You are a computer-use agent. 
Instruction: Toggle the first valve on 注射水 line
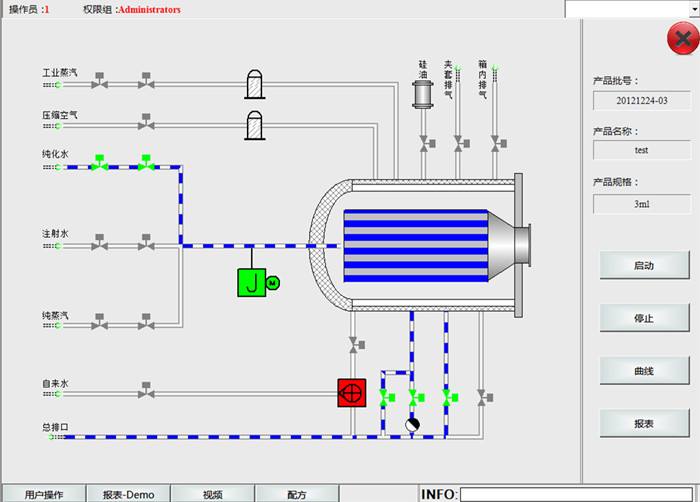[99, 243]
